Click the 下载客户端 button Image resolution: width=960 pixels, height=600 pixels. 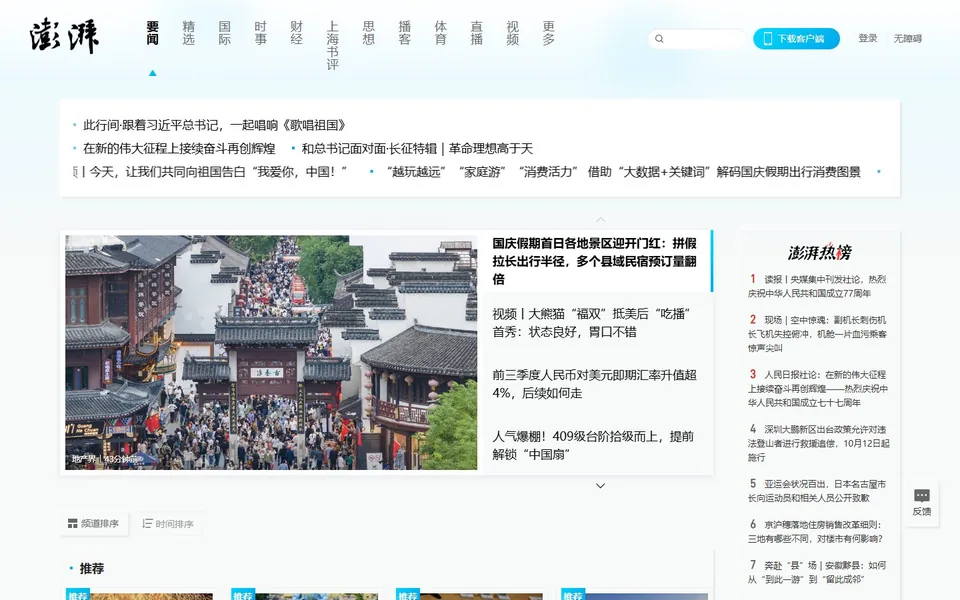tap(796, 39)
